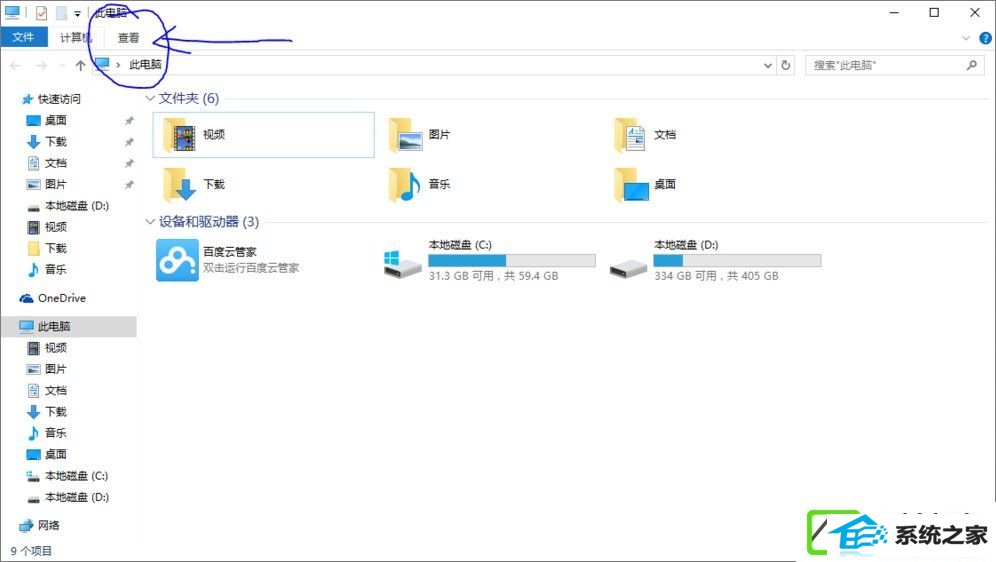Open 文档 under 此电脑 tree

coord(55,391)
